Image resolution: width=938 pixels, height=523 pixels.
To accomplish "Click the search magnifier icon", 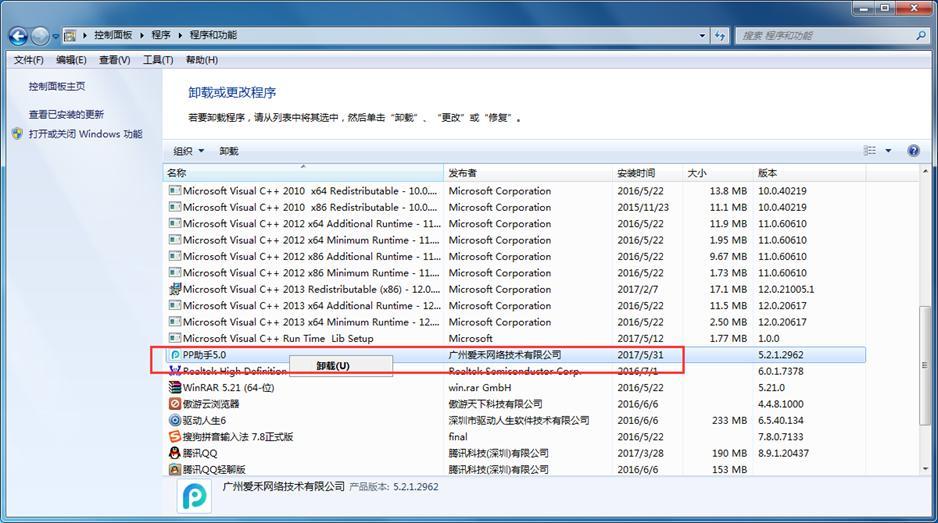I will (x=921, y=36).
